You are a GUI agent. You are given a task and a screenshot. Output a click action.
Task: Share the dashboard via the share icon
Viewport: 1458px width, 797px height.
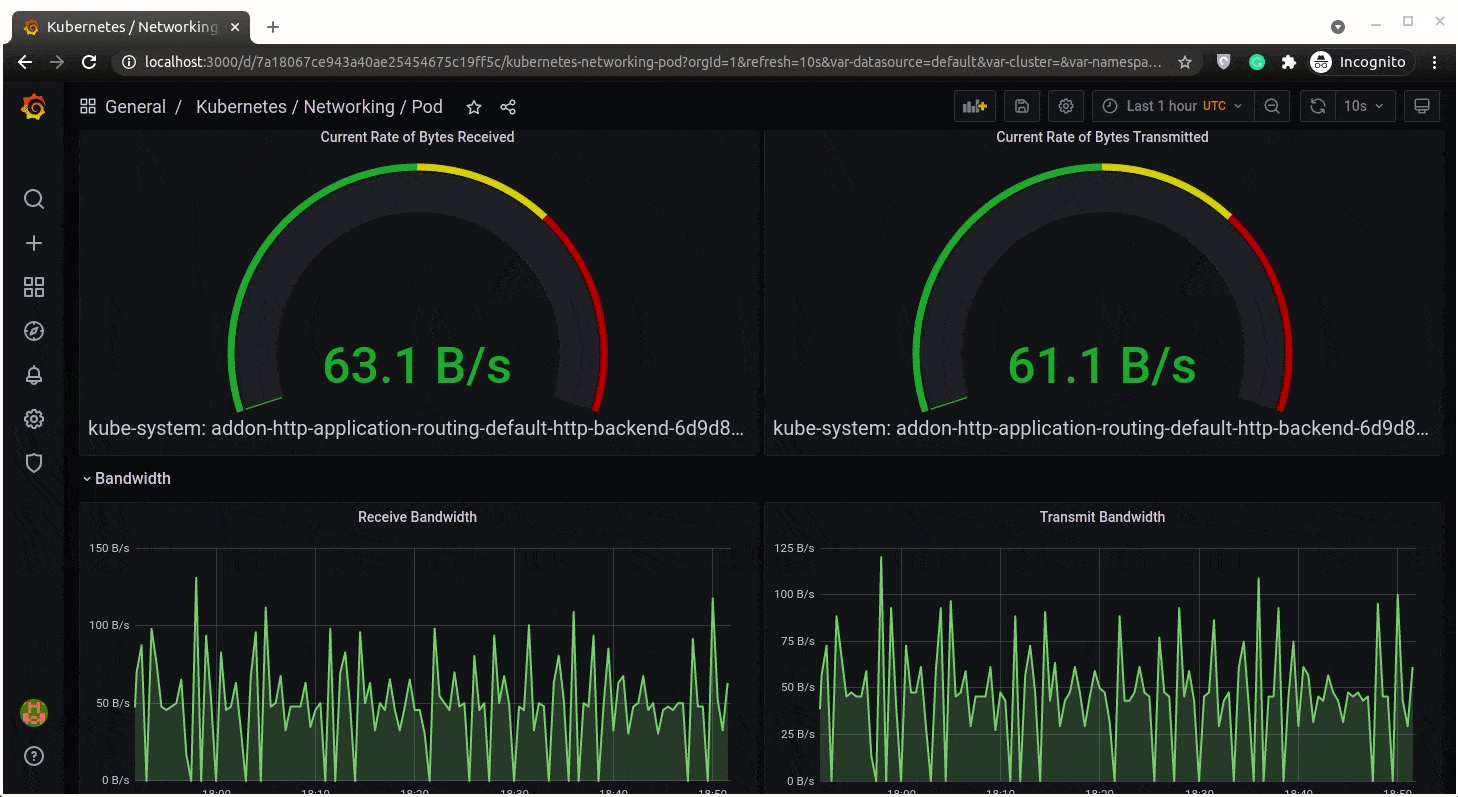click(x=508, y=106)
